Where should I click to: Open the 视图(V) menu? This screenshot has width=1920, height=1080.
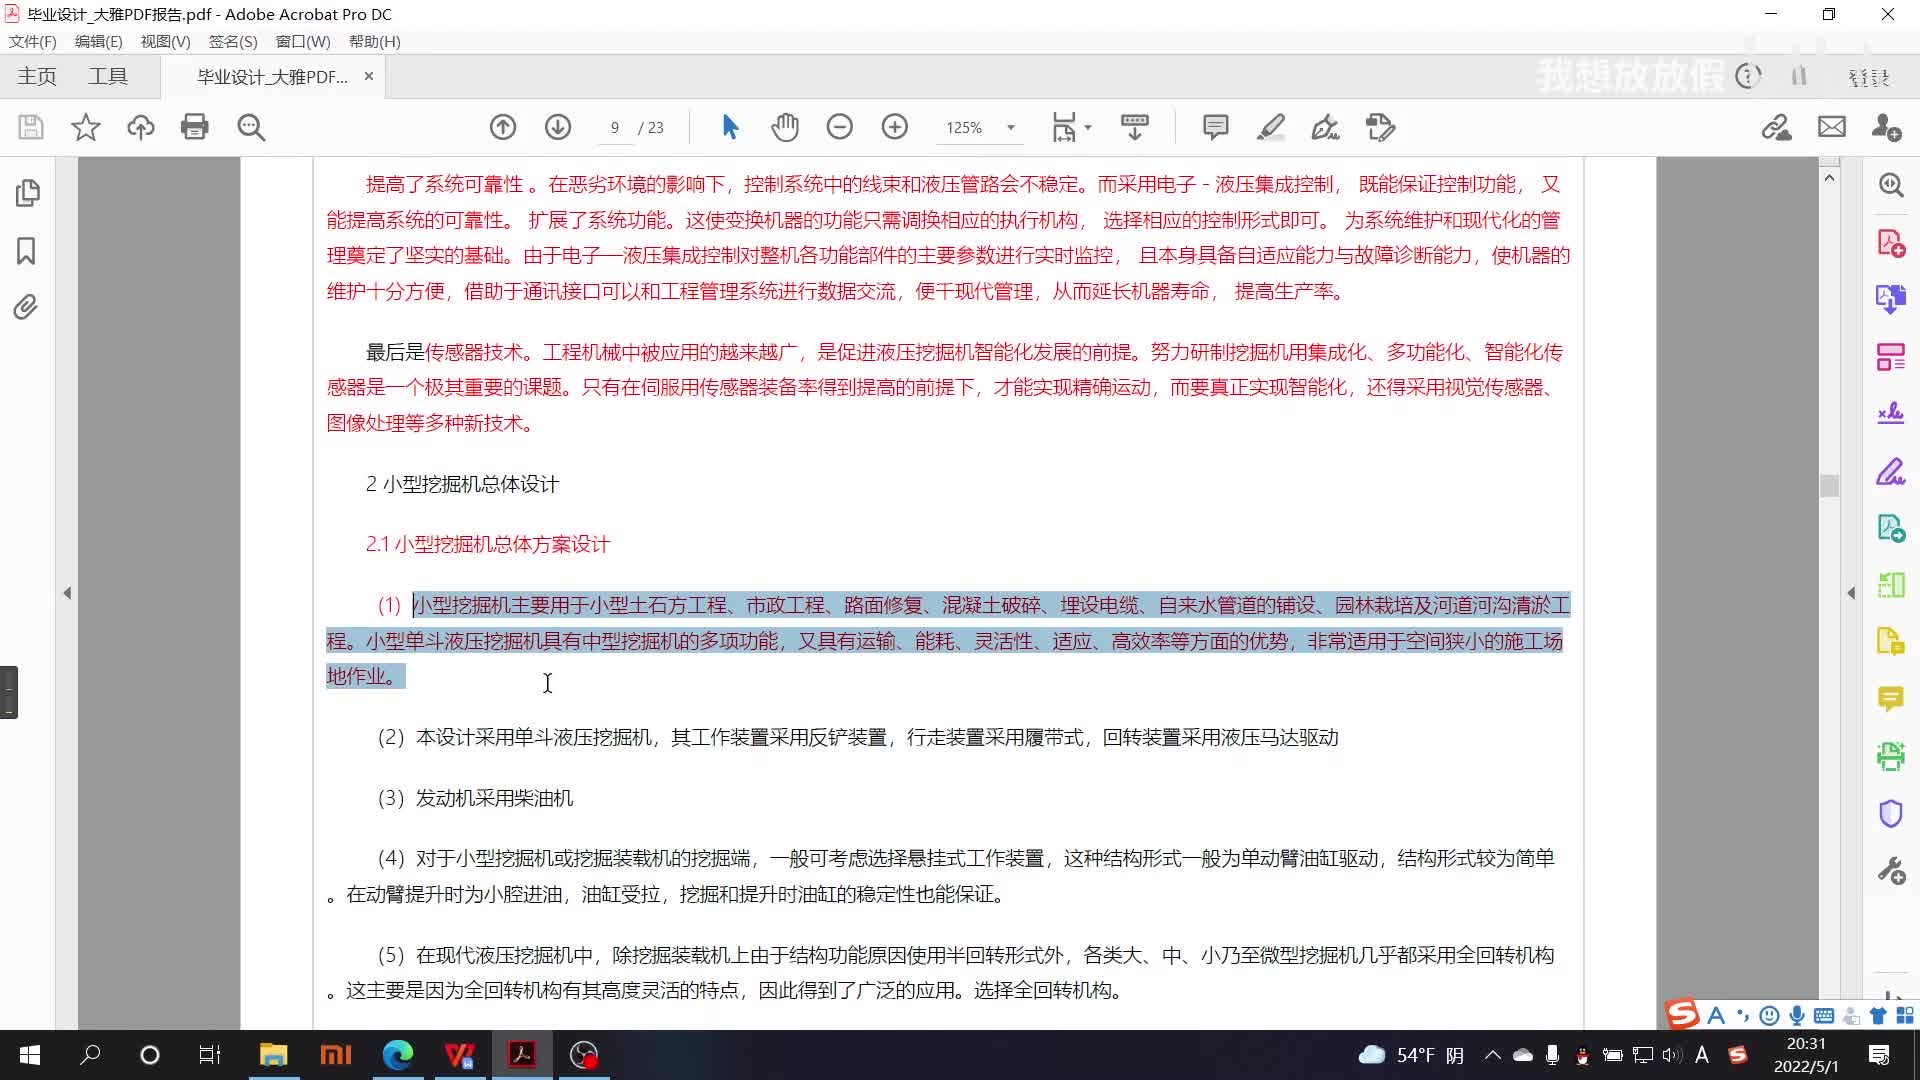point(165,41)
